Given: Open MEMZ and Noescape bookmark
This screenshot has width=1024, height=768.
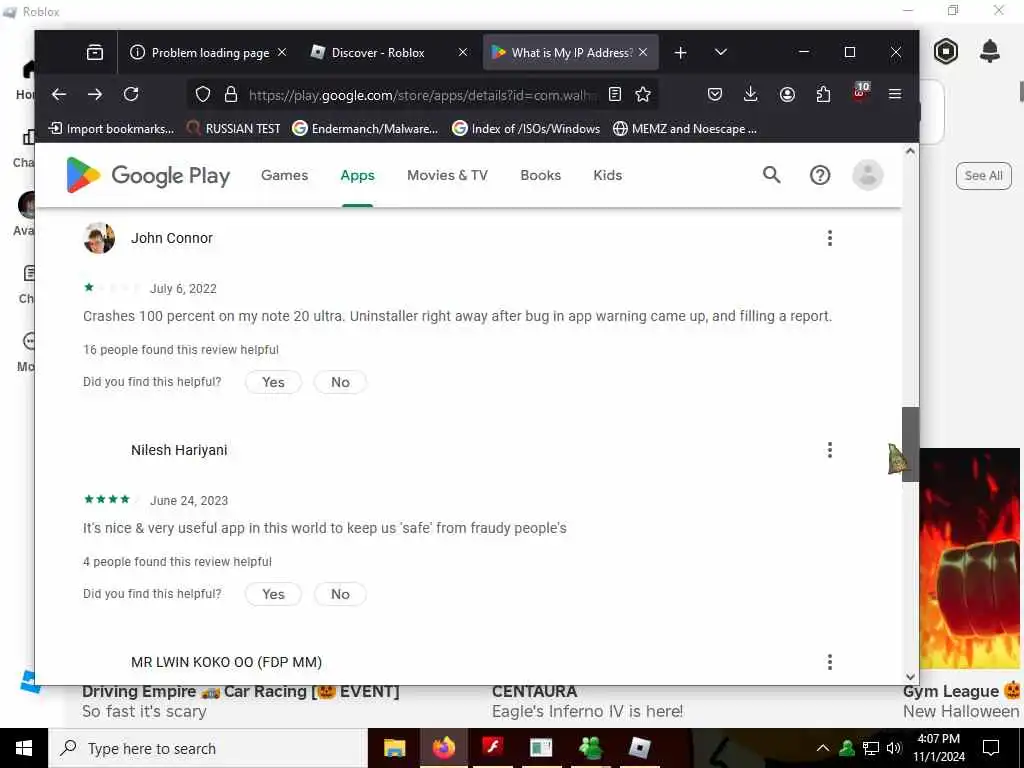Looking at the screenshot, I should (x=685, y=129).
